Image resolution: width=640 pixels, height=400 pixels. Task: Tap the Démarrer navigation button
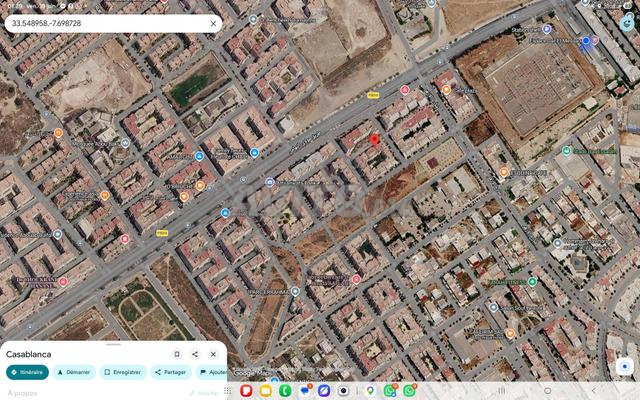coord(74,372)
